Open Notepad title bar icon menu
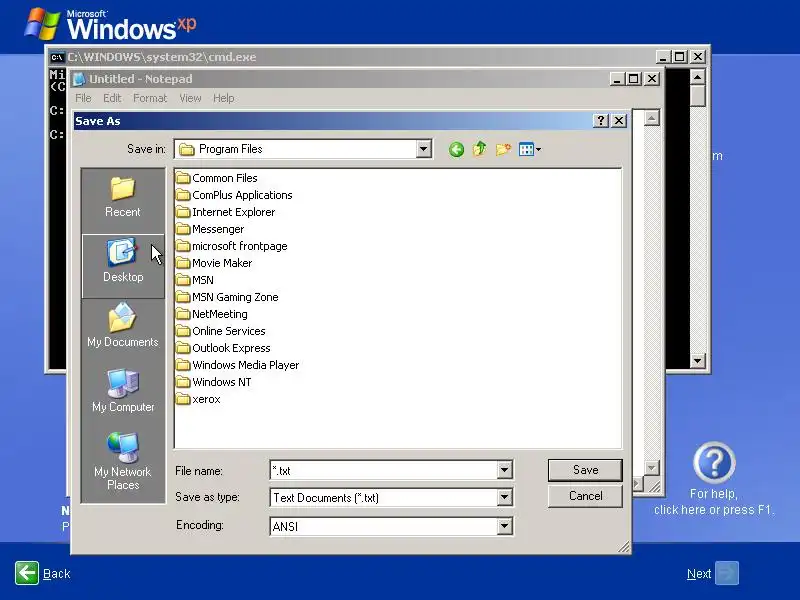This screenshot has width=800, height=600. pos(79,79)
